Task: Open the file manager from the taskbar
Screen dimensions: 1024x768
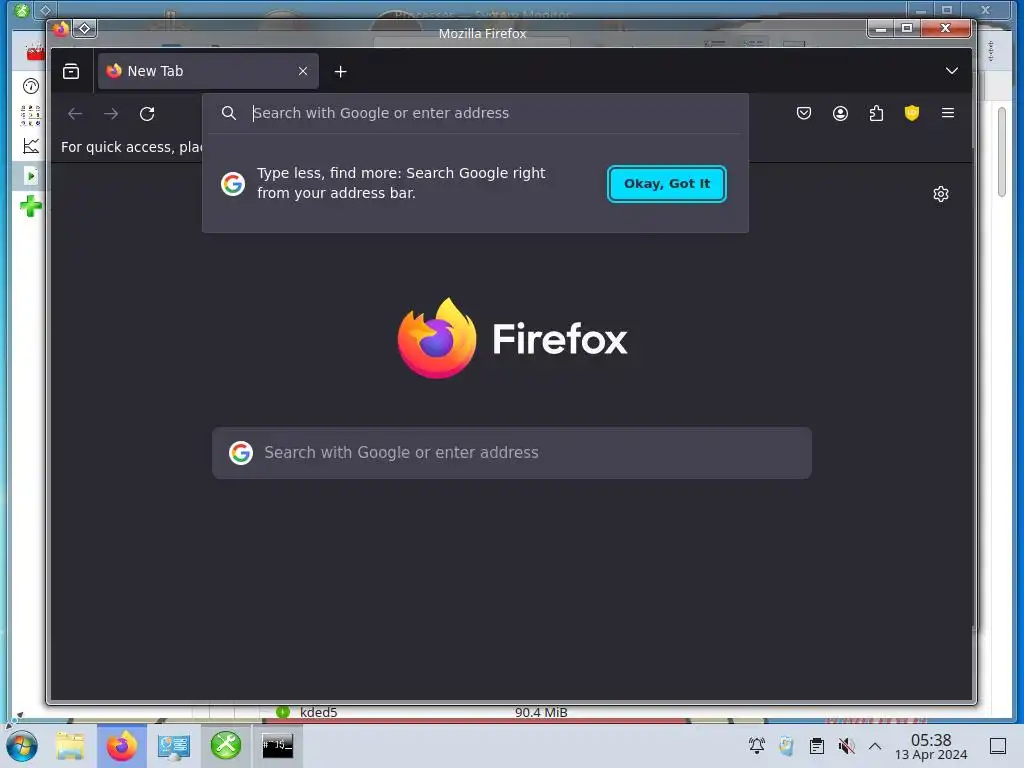Action: tap(70, 746)
